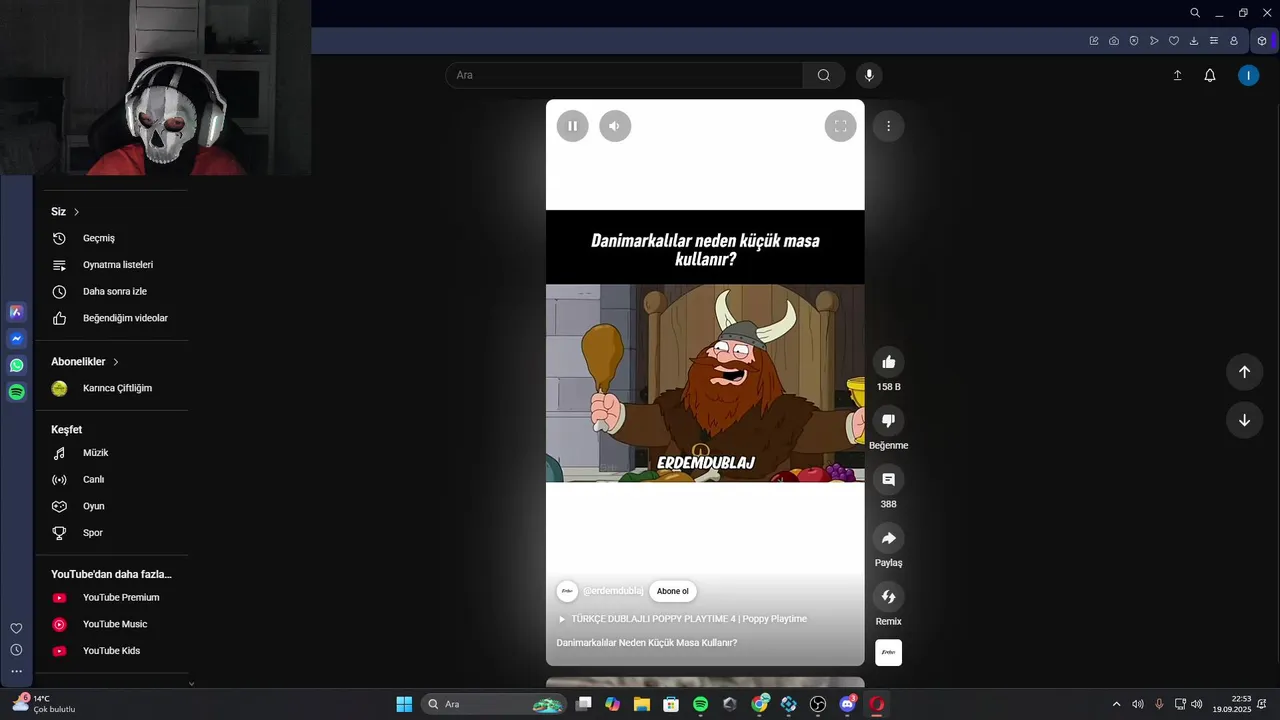The height and width of the screenshot is (720, 1280).
Task: Open Spotify from the taskbar
Action: click(x=700, y=704)
